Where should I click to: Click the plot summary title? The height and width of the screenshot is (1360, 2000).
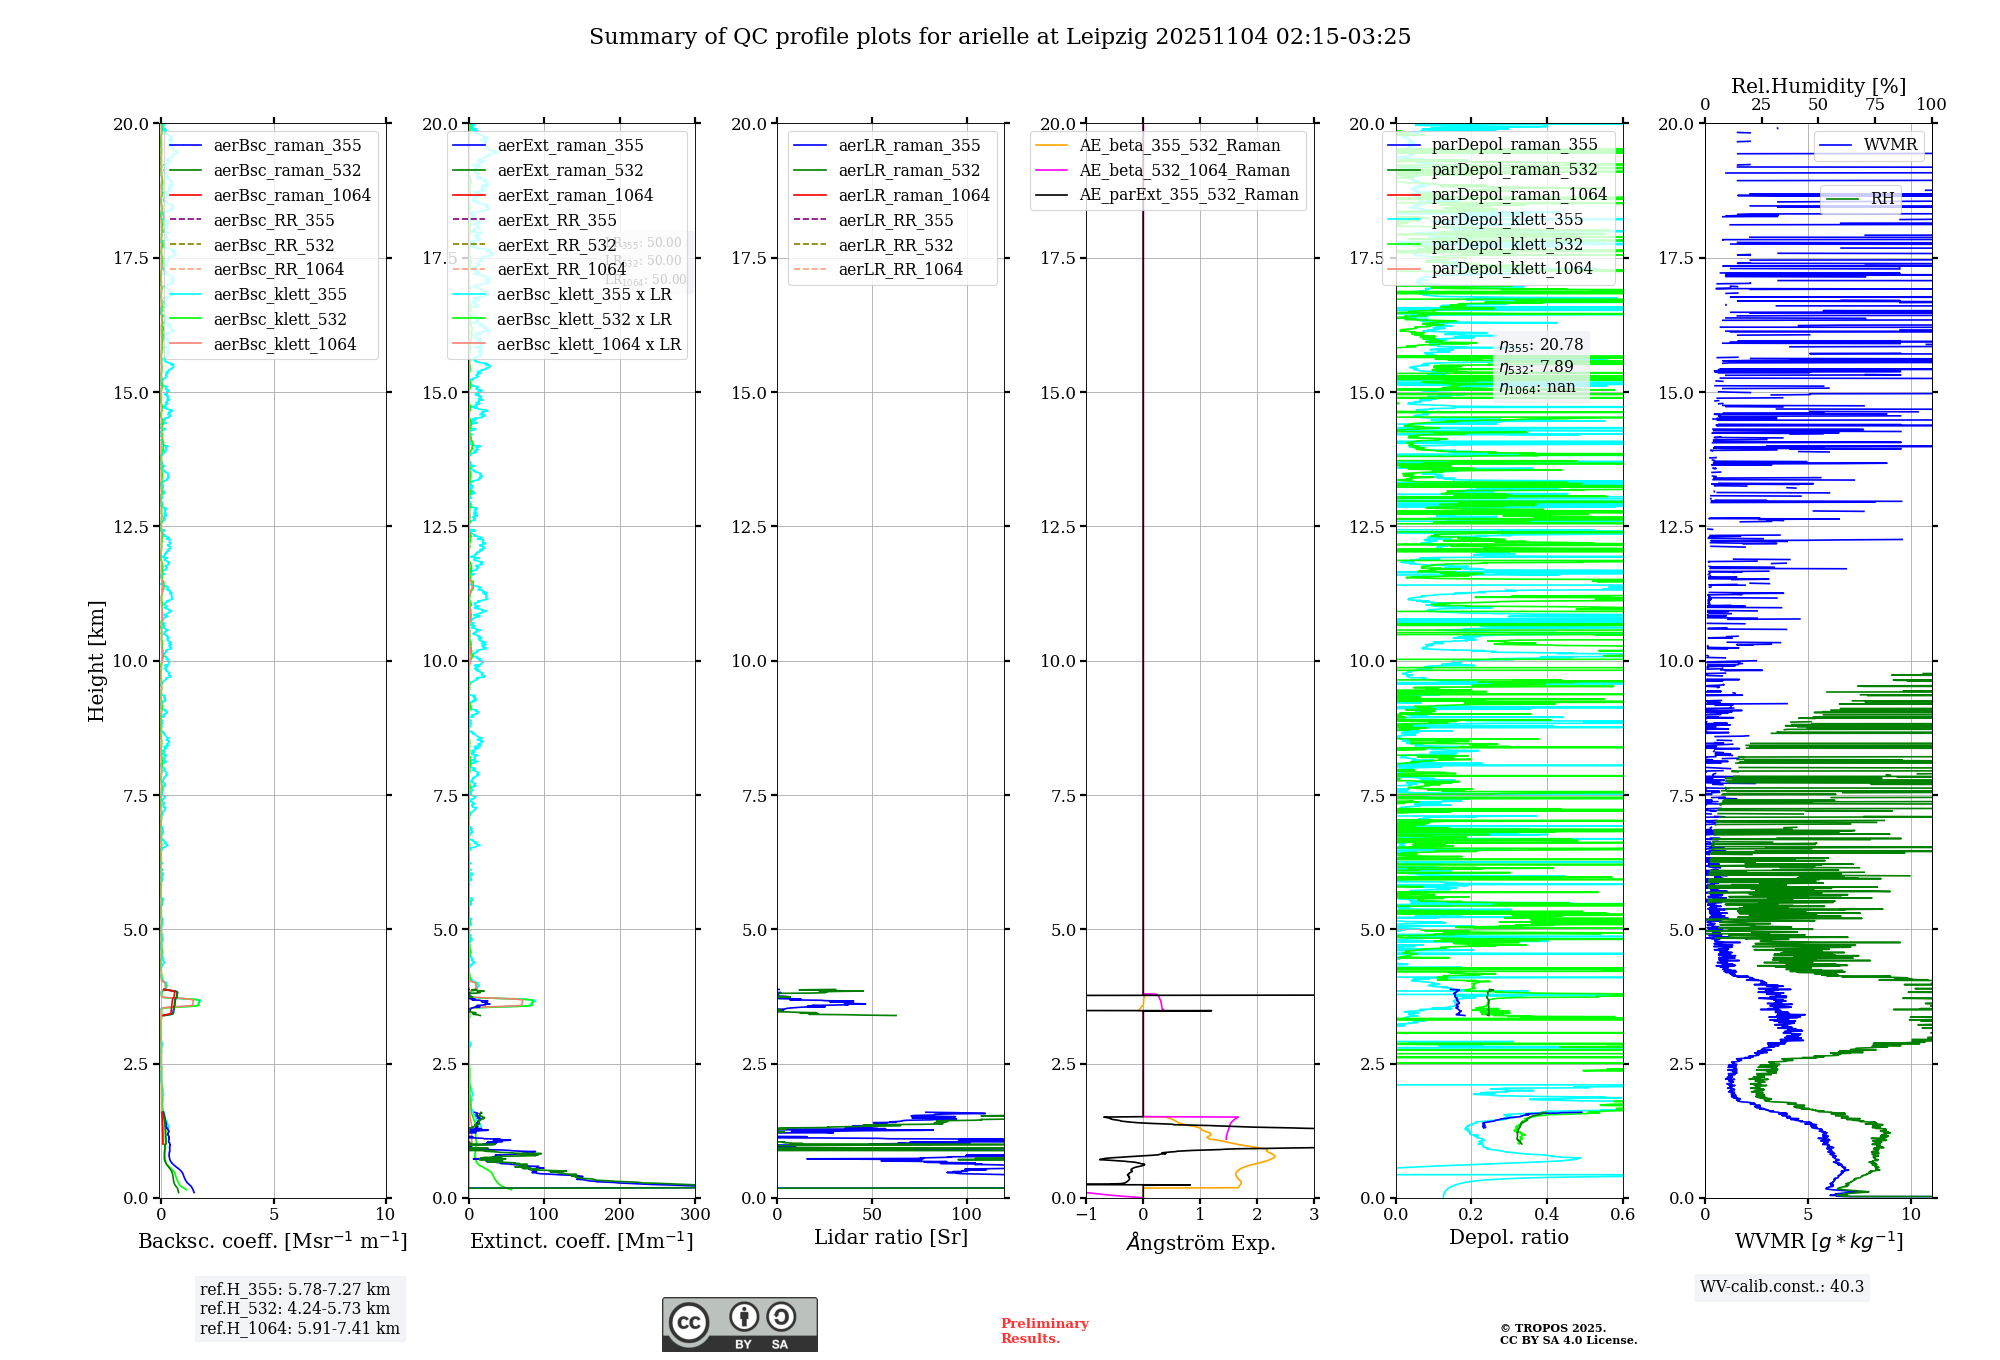tap(999, 37)
